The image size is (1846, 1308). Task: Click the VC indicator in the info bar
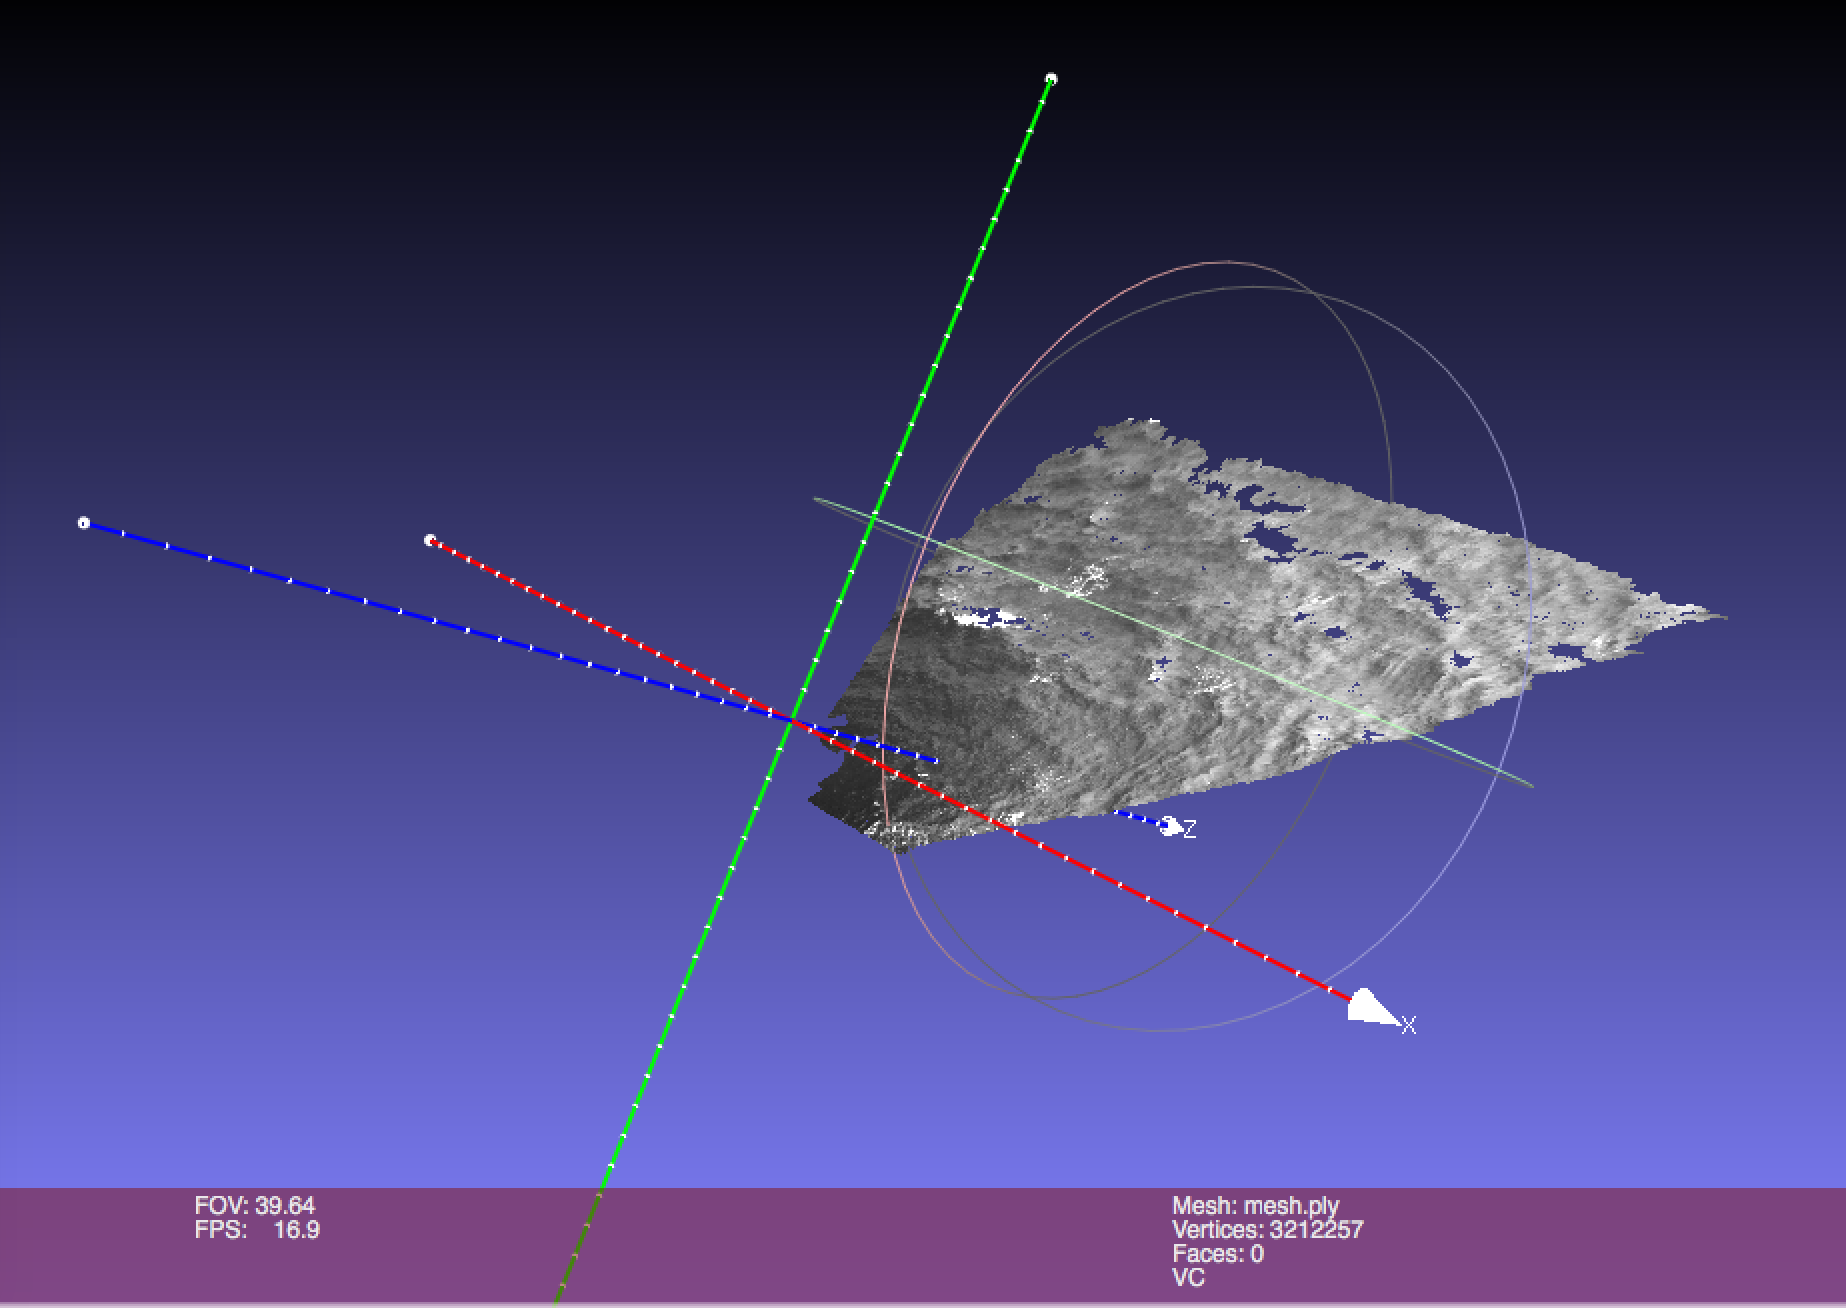pos(1188,1278)
